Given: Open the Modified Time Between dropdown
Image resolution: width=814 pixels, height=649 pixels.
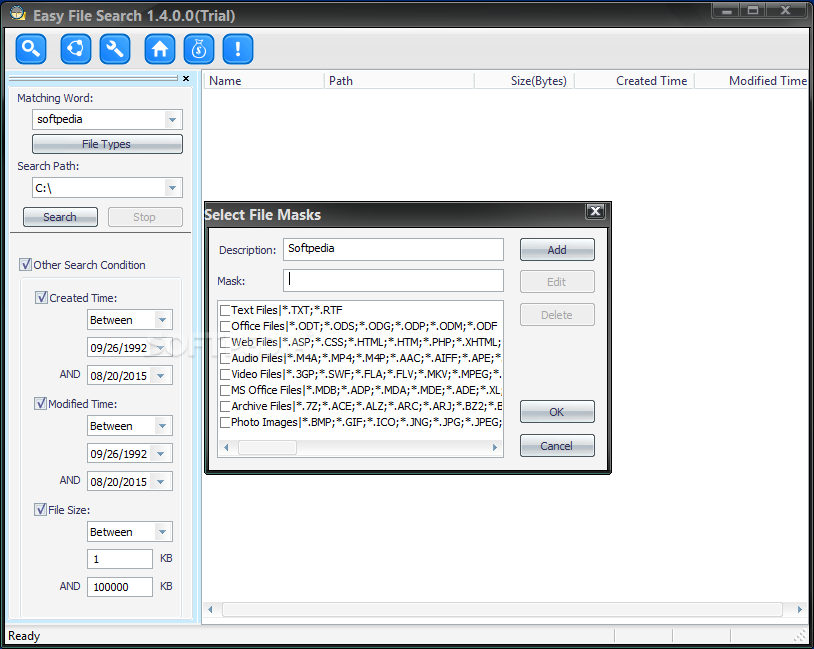Looking at the screenshot, I should tap(162, 426).
